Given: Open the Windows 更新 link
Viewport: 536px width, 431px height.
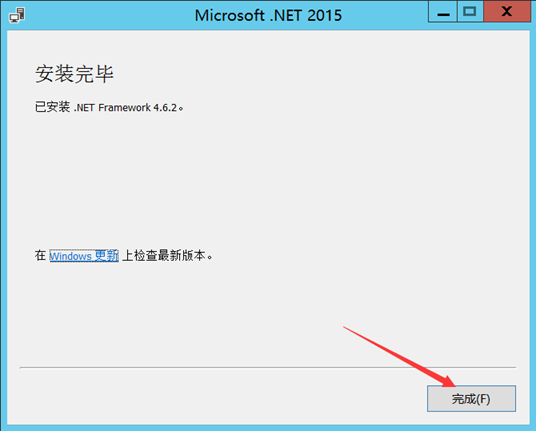Looking at the screenshot, I should (84, 256).
